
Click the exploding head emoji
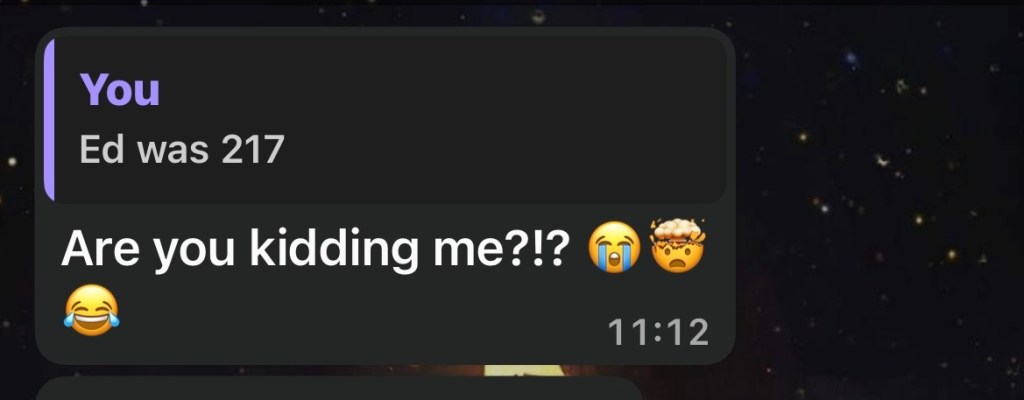point(677,245)
